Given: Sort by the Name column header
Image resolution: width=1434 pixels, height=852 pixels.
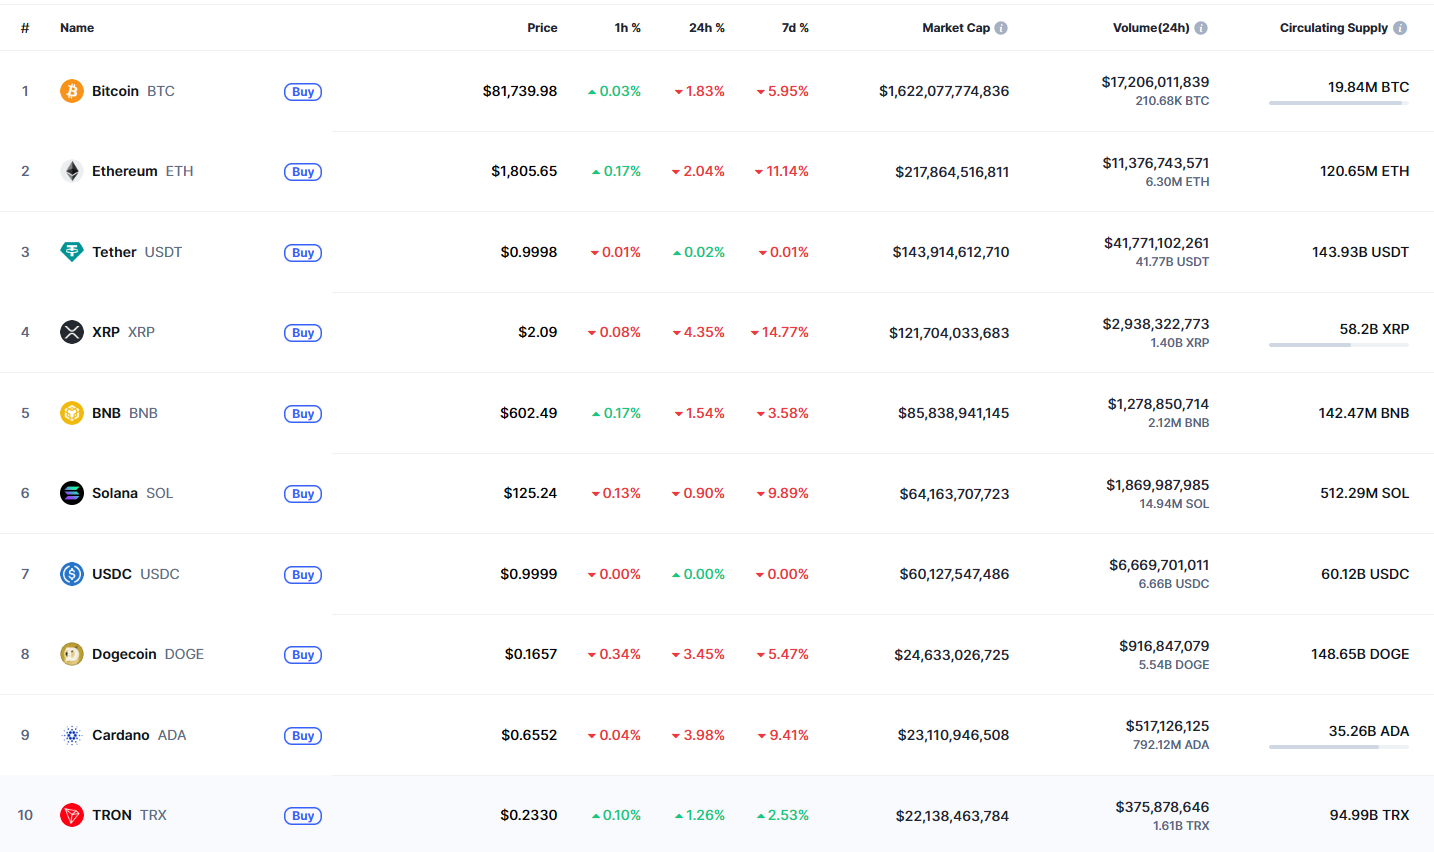Looking at the screenshot, I should pyautogui.click(x=77, y=28).
